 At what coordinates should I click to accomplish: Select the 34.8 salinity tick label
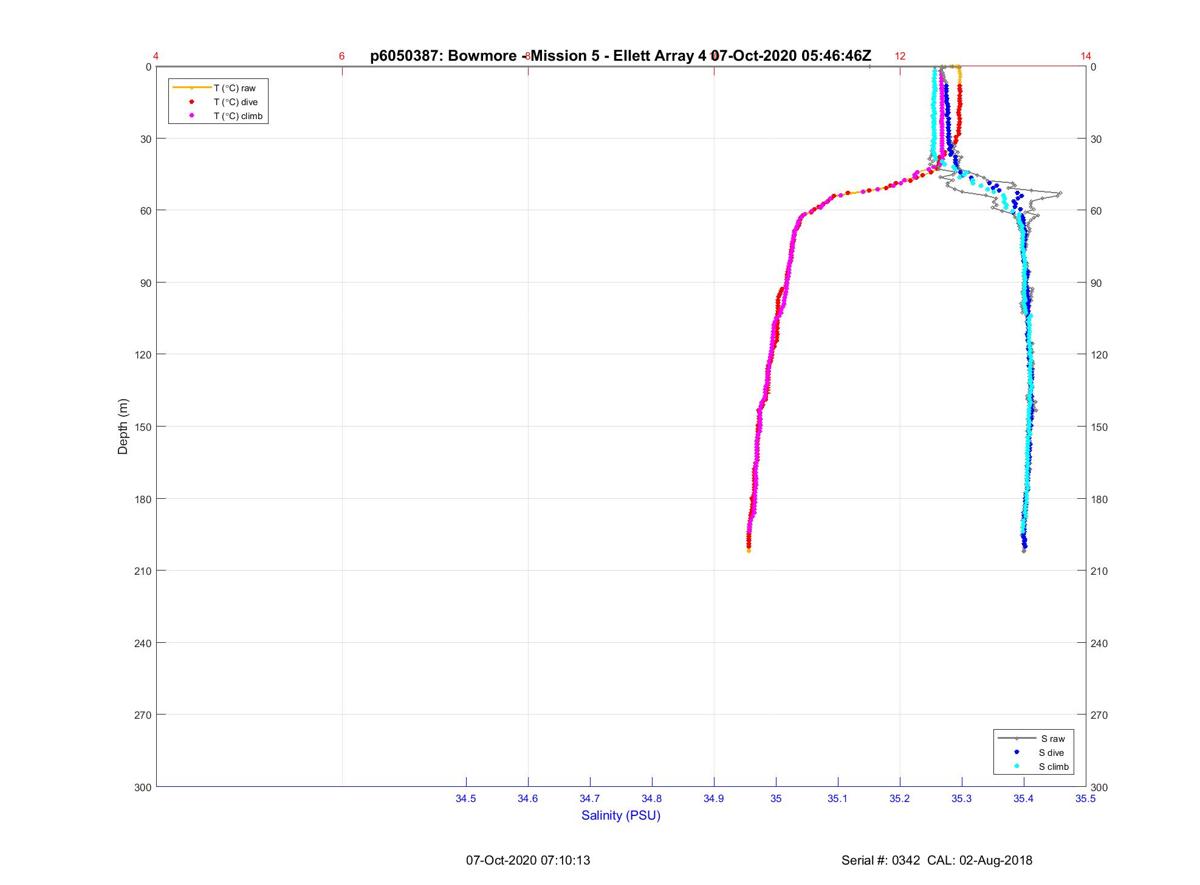tap(652, 799)
